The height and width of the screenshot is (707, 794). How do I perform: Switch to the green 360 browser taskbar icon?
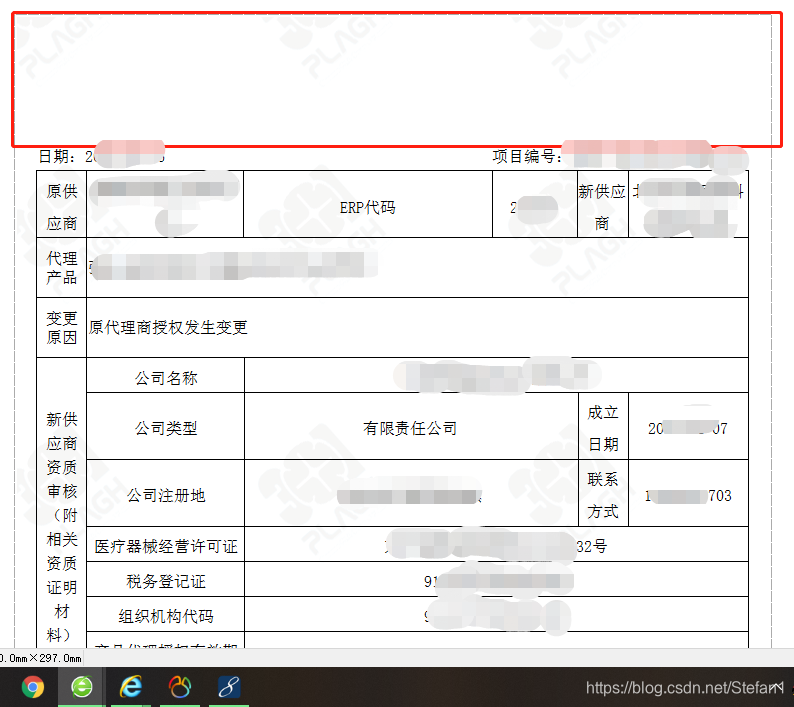82,687
